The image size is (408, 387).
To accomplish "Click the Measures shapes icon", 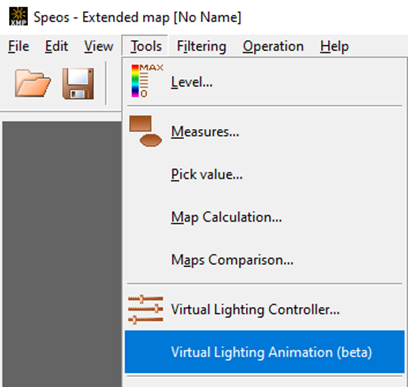I will [x=146, y=131].
